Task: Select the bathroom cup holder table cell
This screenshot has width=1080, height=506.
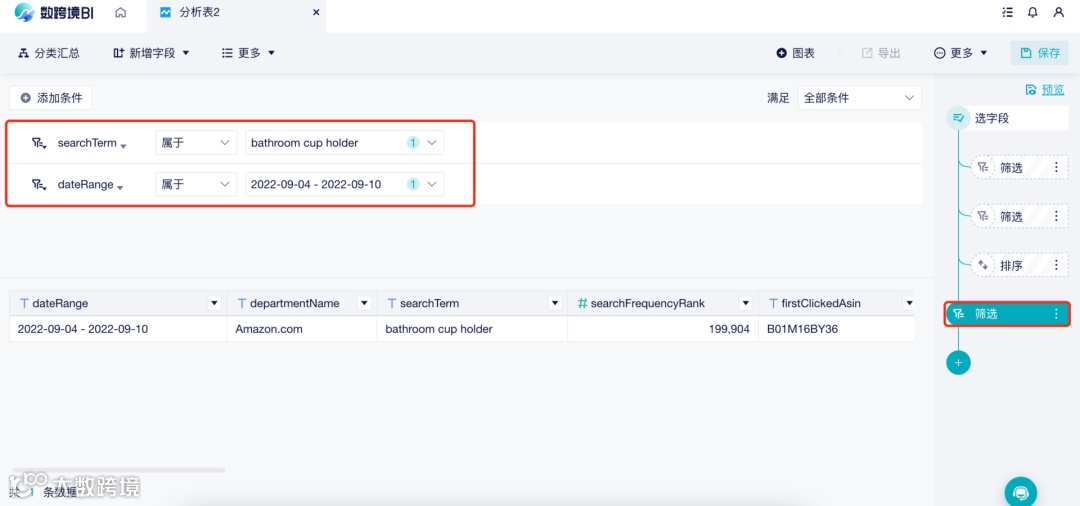Action: [x=472, y=329]
